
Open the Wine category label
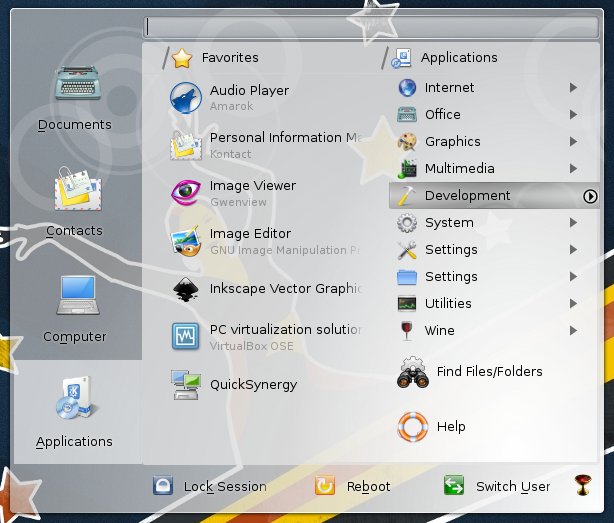439,331
